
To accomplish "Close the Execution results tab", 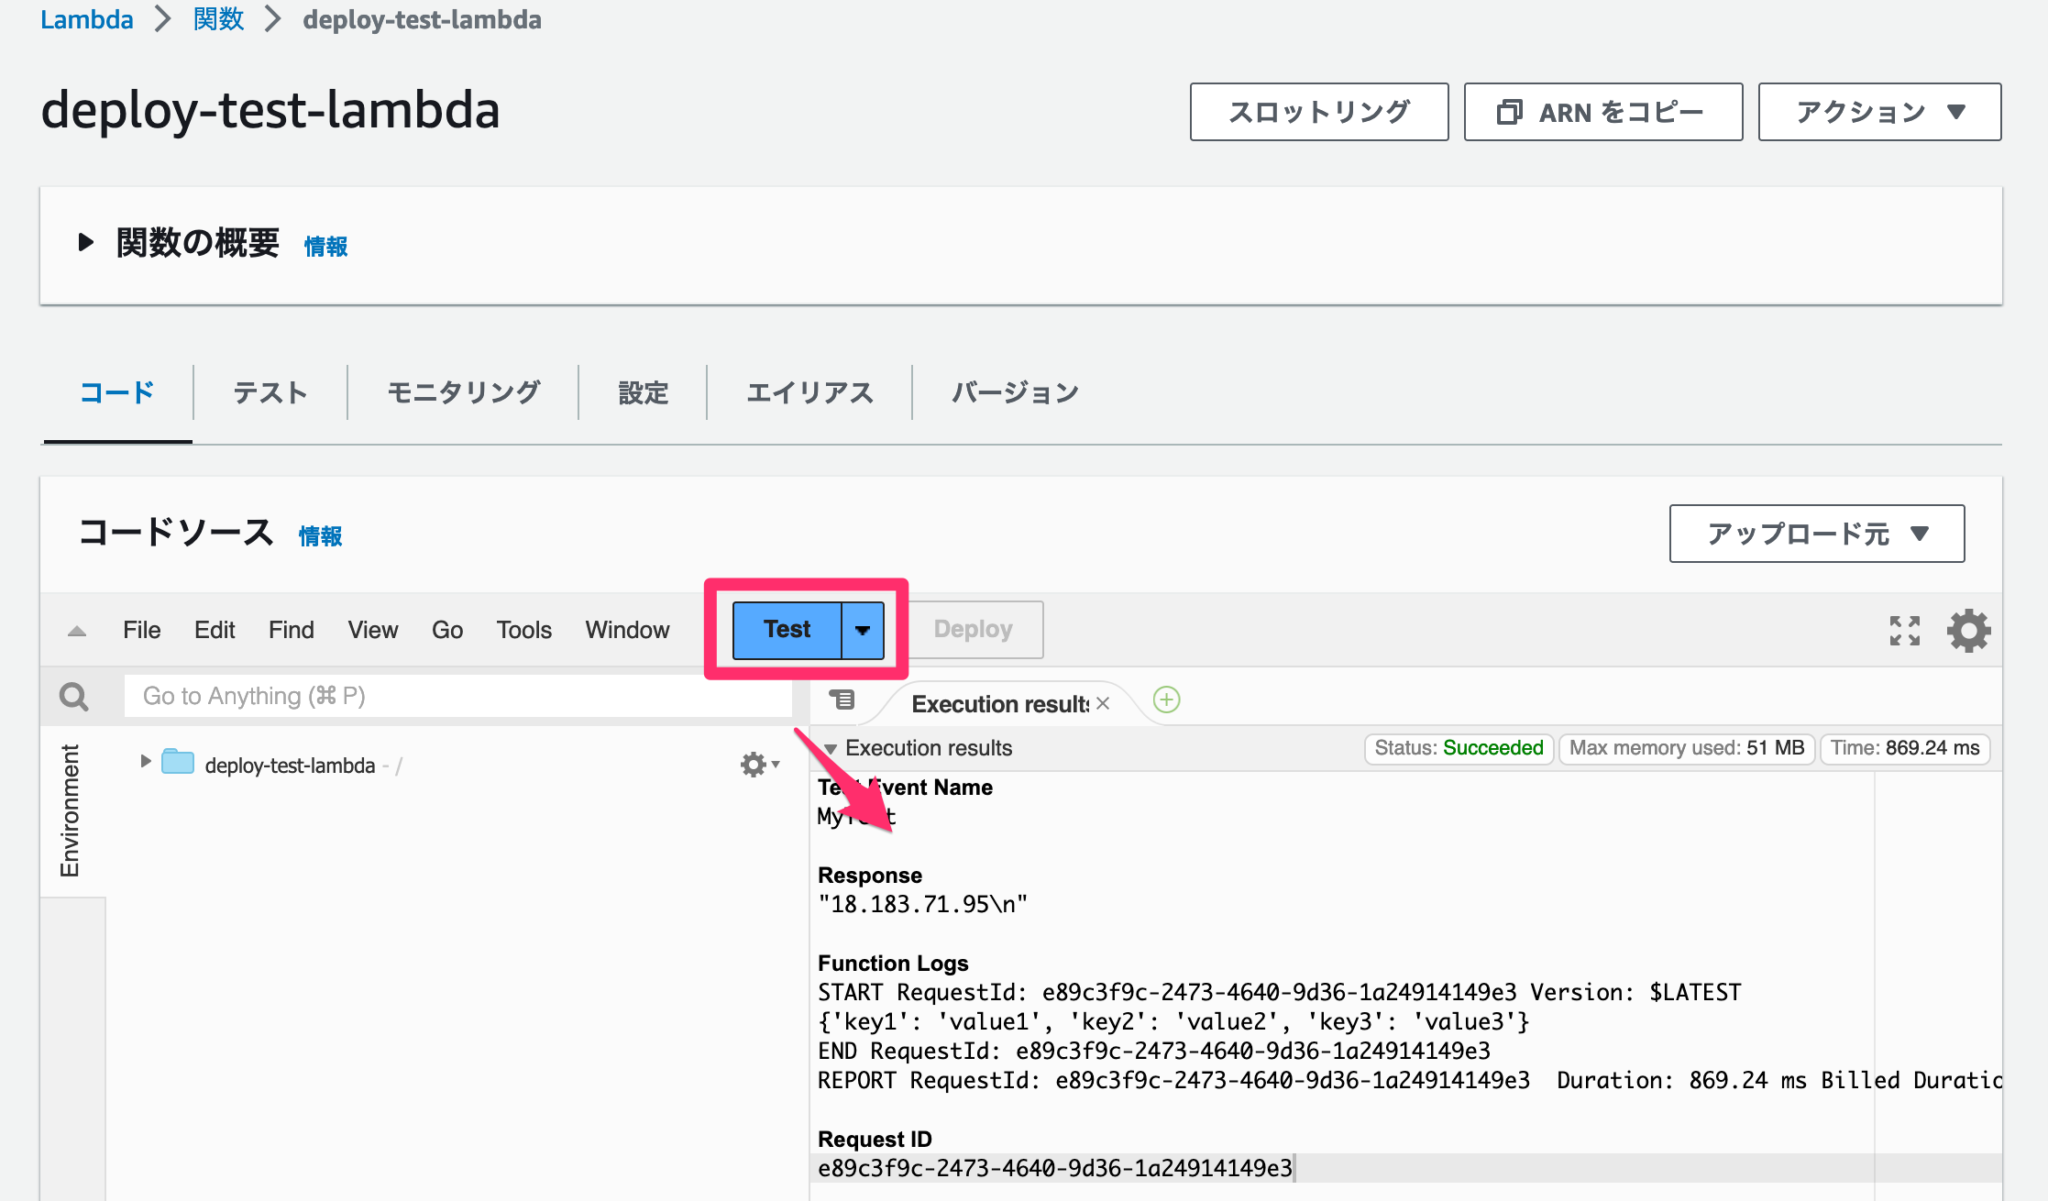I will (x=1103, y=703).
